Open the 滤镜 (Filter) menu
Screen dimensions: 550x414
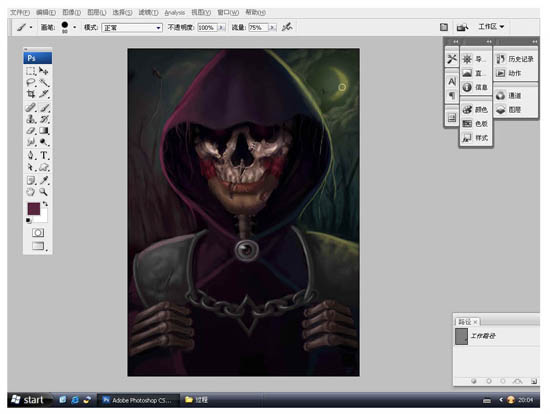[148, 12]
